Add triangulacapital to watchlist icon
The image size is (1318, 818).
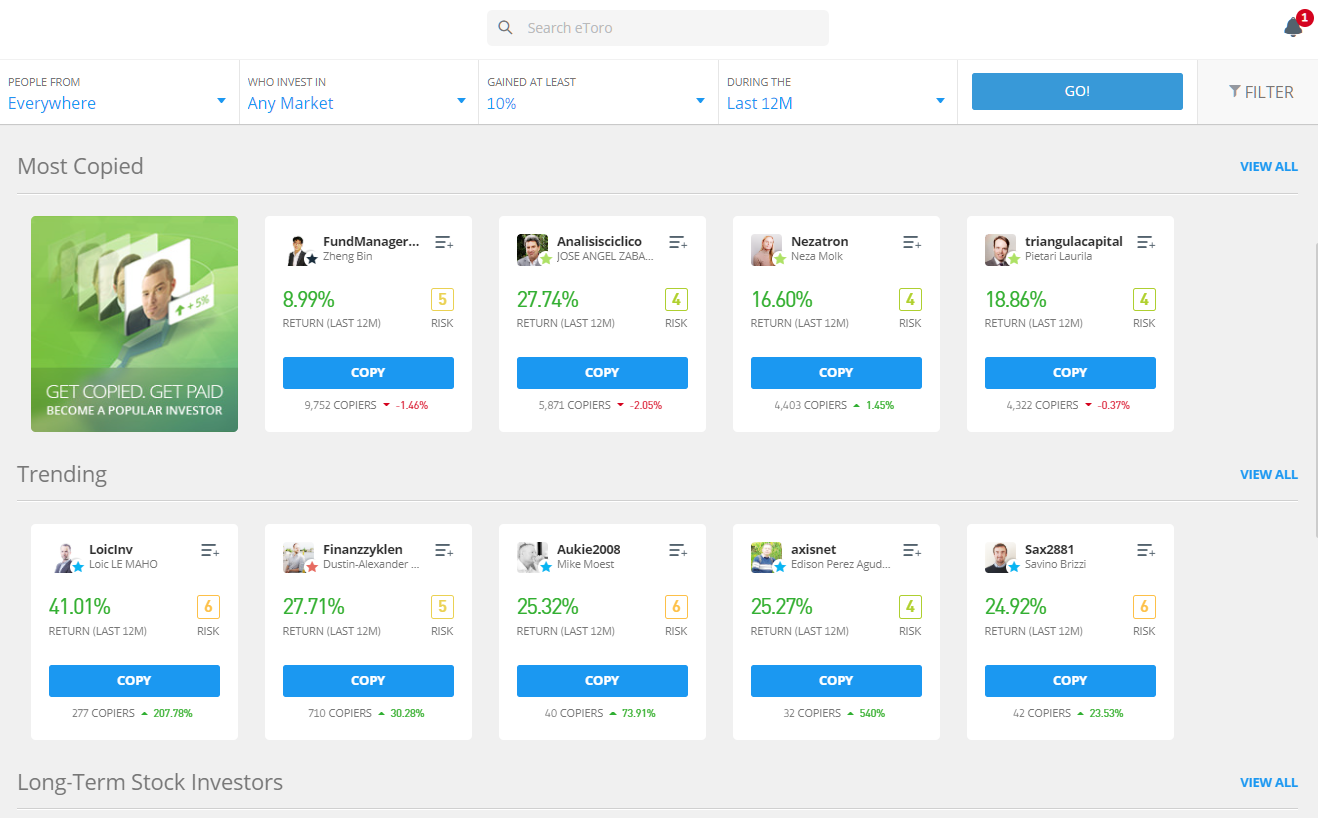tap(1146, 242)
